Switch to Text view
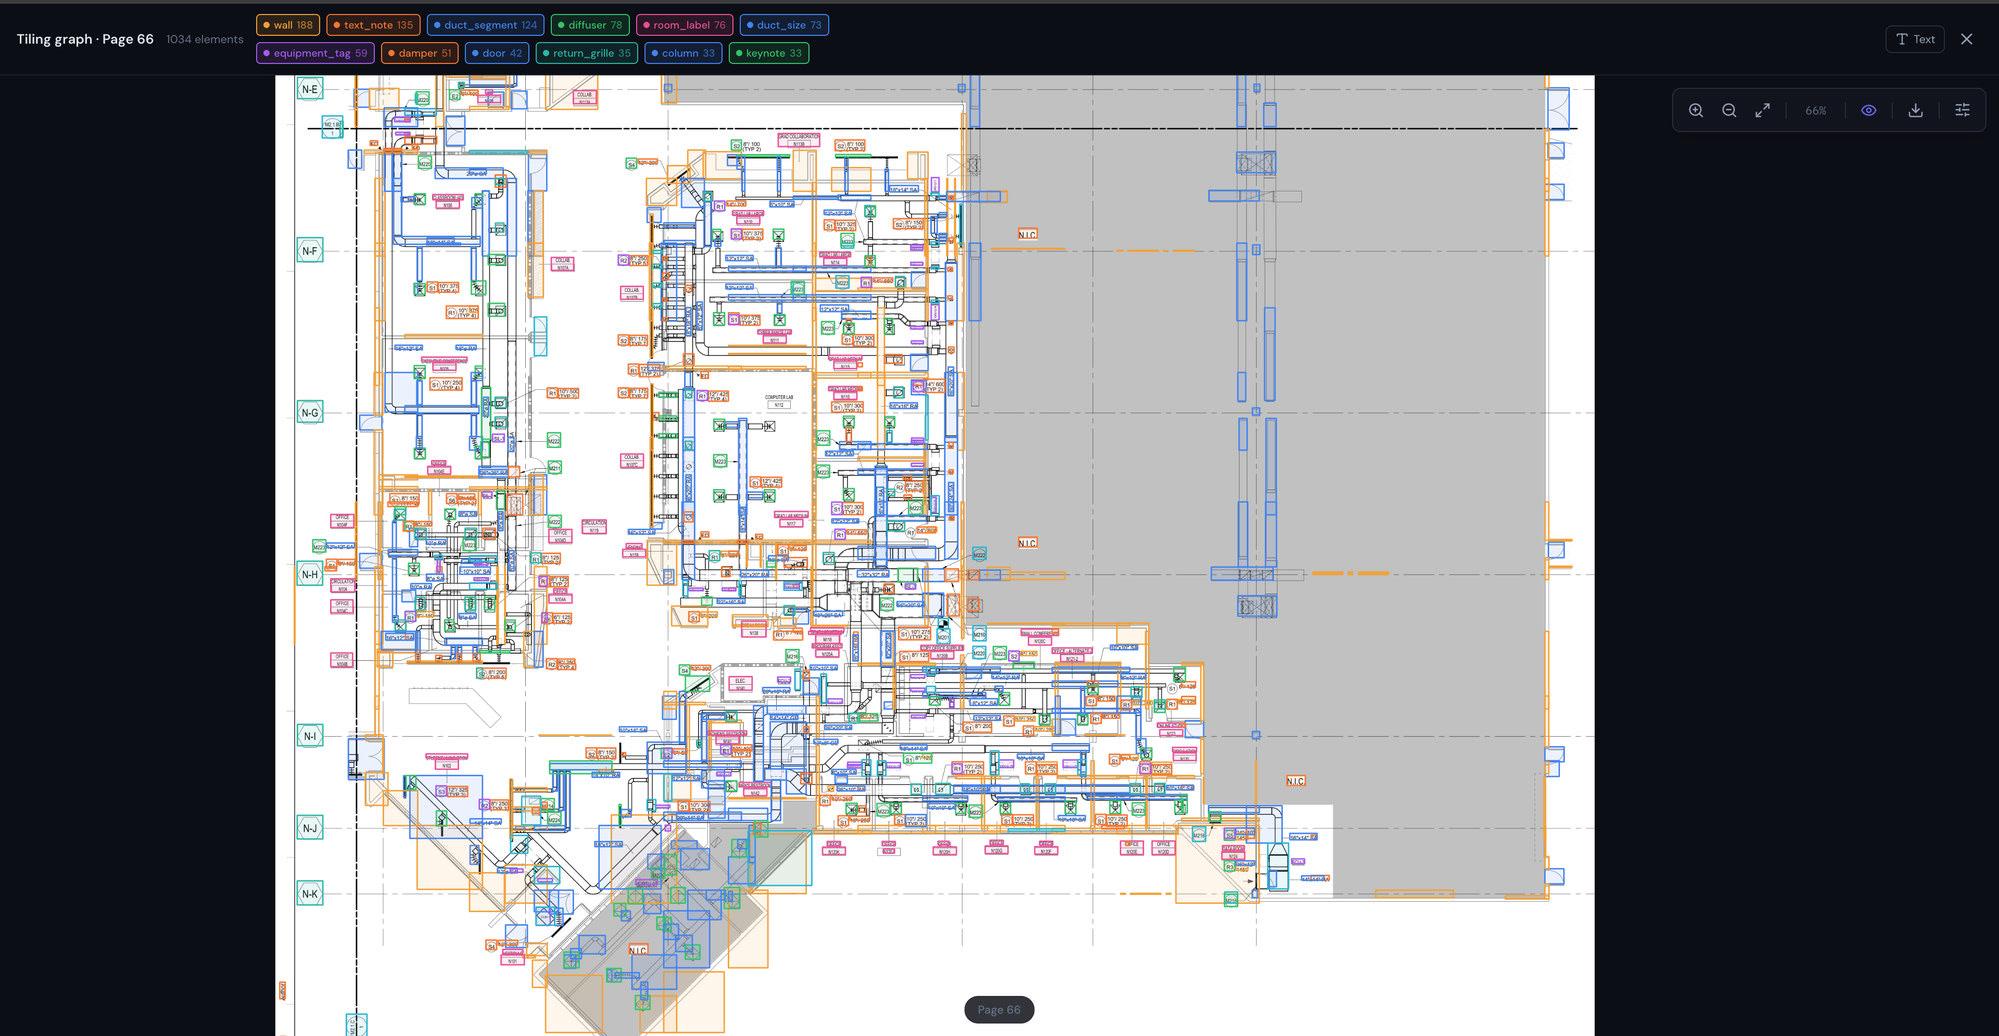Screen dimensions: 1999x1036 coord(1915,39)
